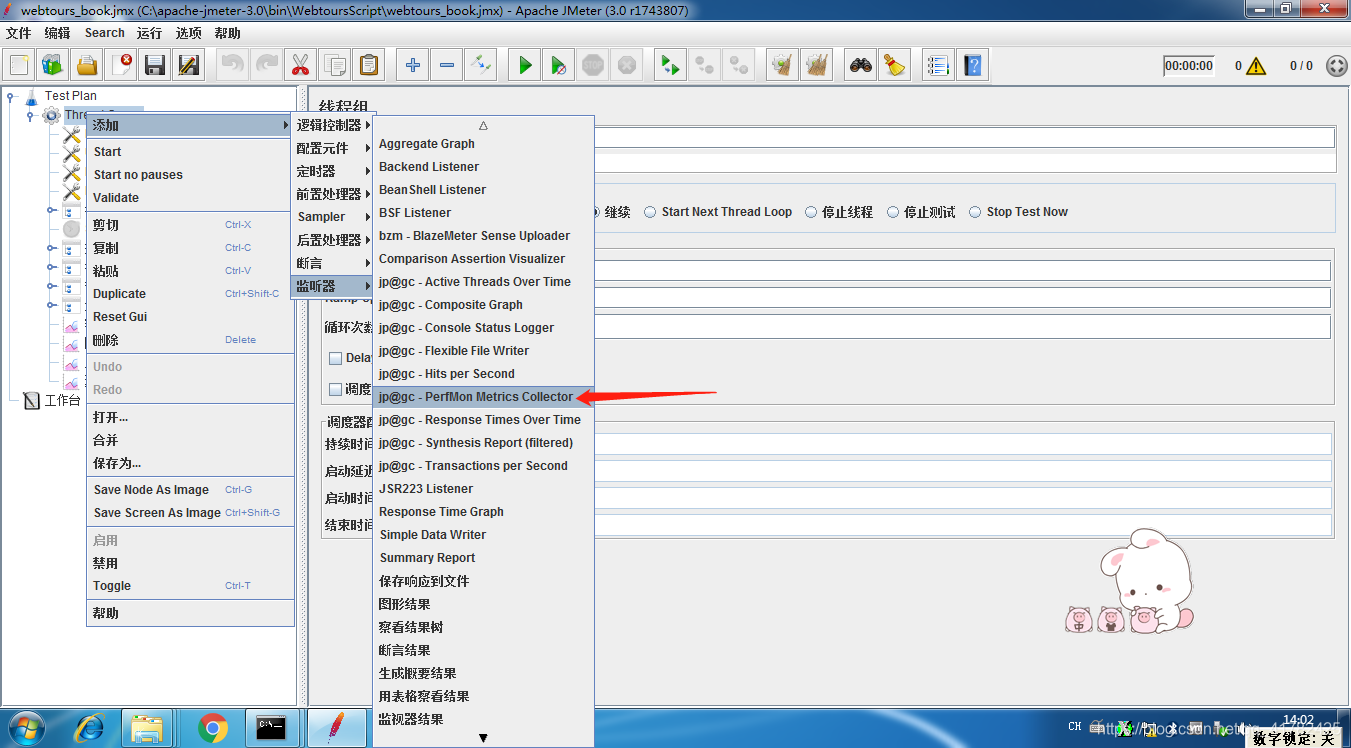
Task: Expand the 断言 submenu
Action: [x=333, y=263]
